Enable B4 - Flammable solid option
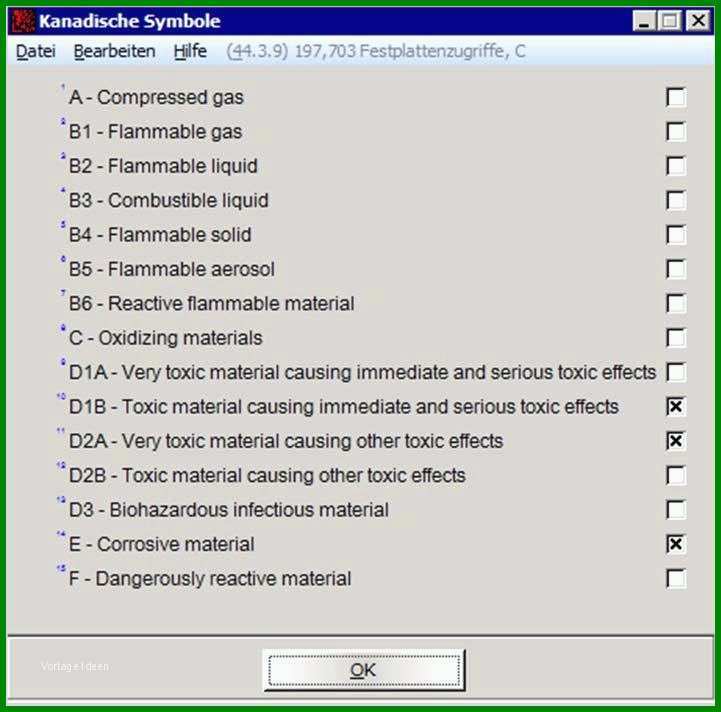721x712 pixels. coord(676,235)
